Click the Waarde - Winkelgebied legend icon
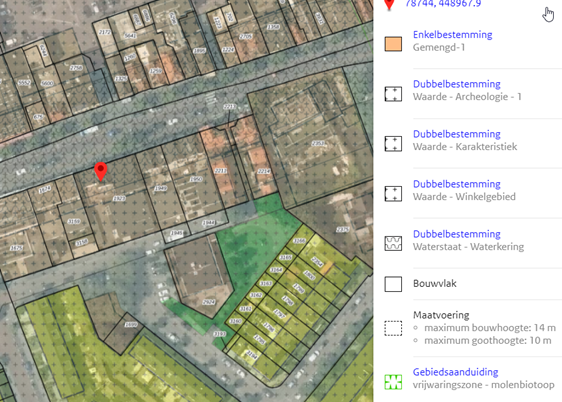 pyautogui.click(x=393, y=193)
